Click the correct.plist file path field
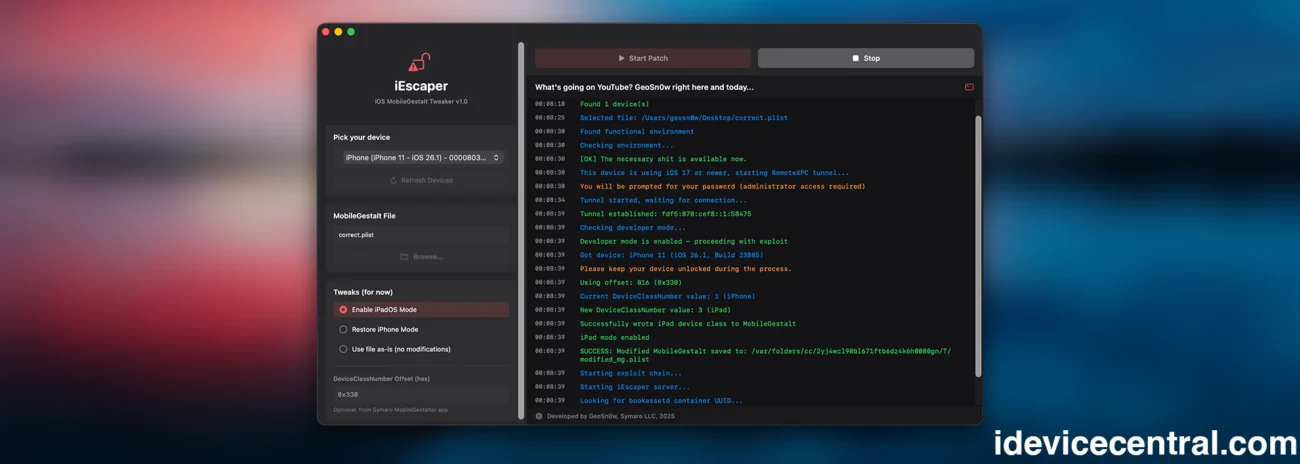The image size is (1300, 464). point(420,235)
